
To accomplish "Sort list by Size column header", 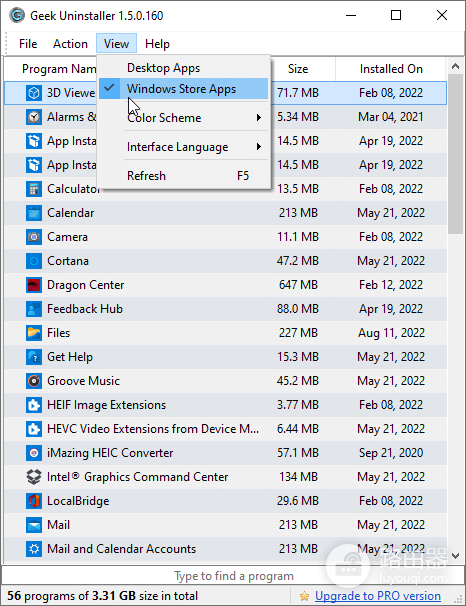I will [298, 69].
